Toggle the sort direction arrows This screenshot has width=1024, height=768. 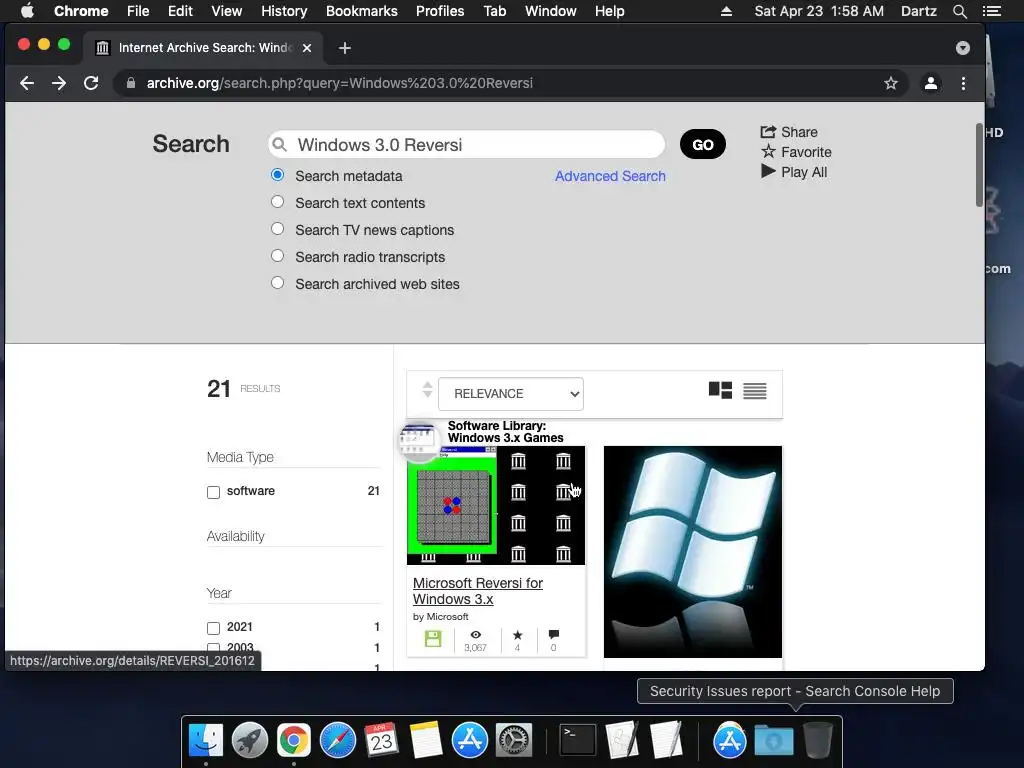pyautogui.click(x=427, y=390)
